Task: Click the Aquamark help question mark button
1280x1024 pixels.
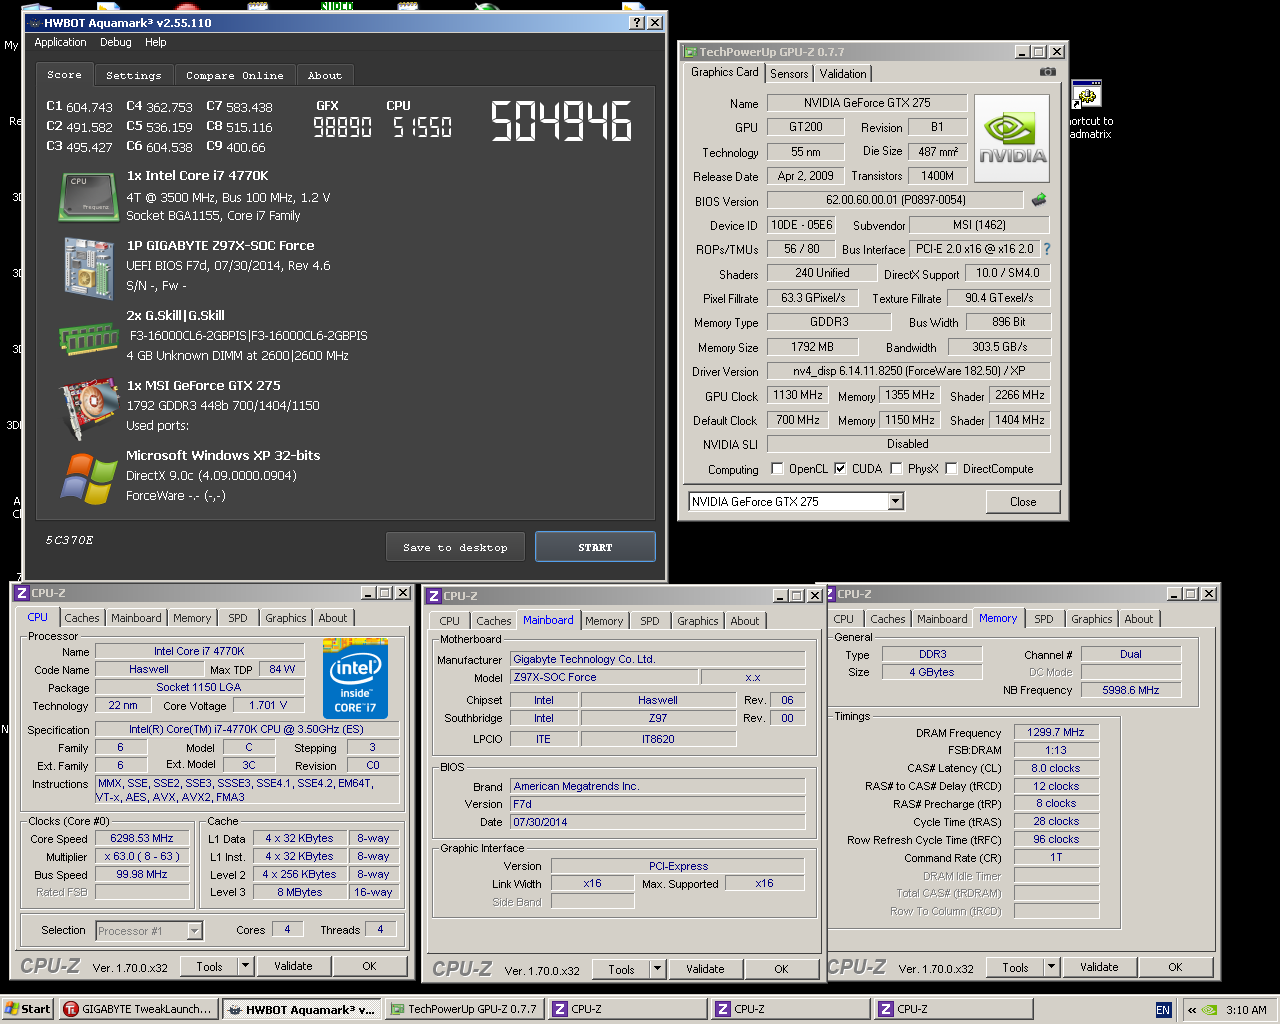Action: click(637, 22)
